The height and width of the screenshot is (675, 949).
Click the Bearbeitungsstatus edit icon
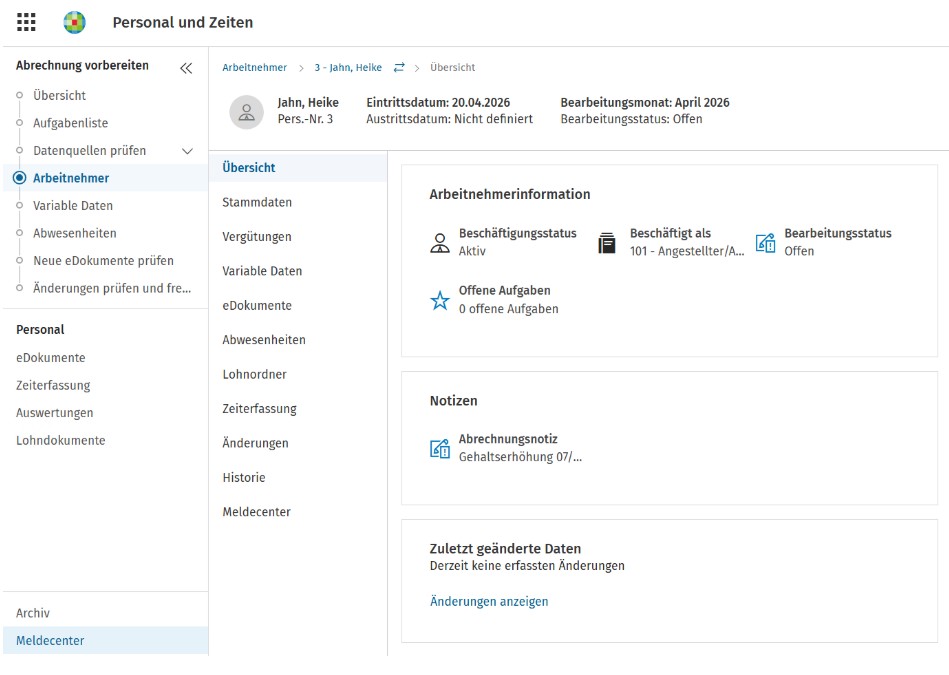[x=766, y=243]
